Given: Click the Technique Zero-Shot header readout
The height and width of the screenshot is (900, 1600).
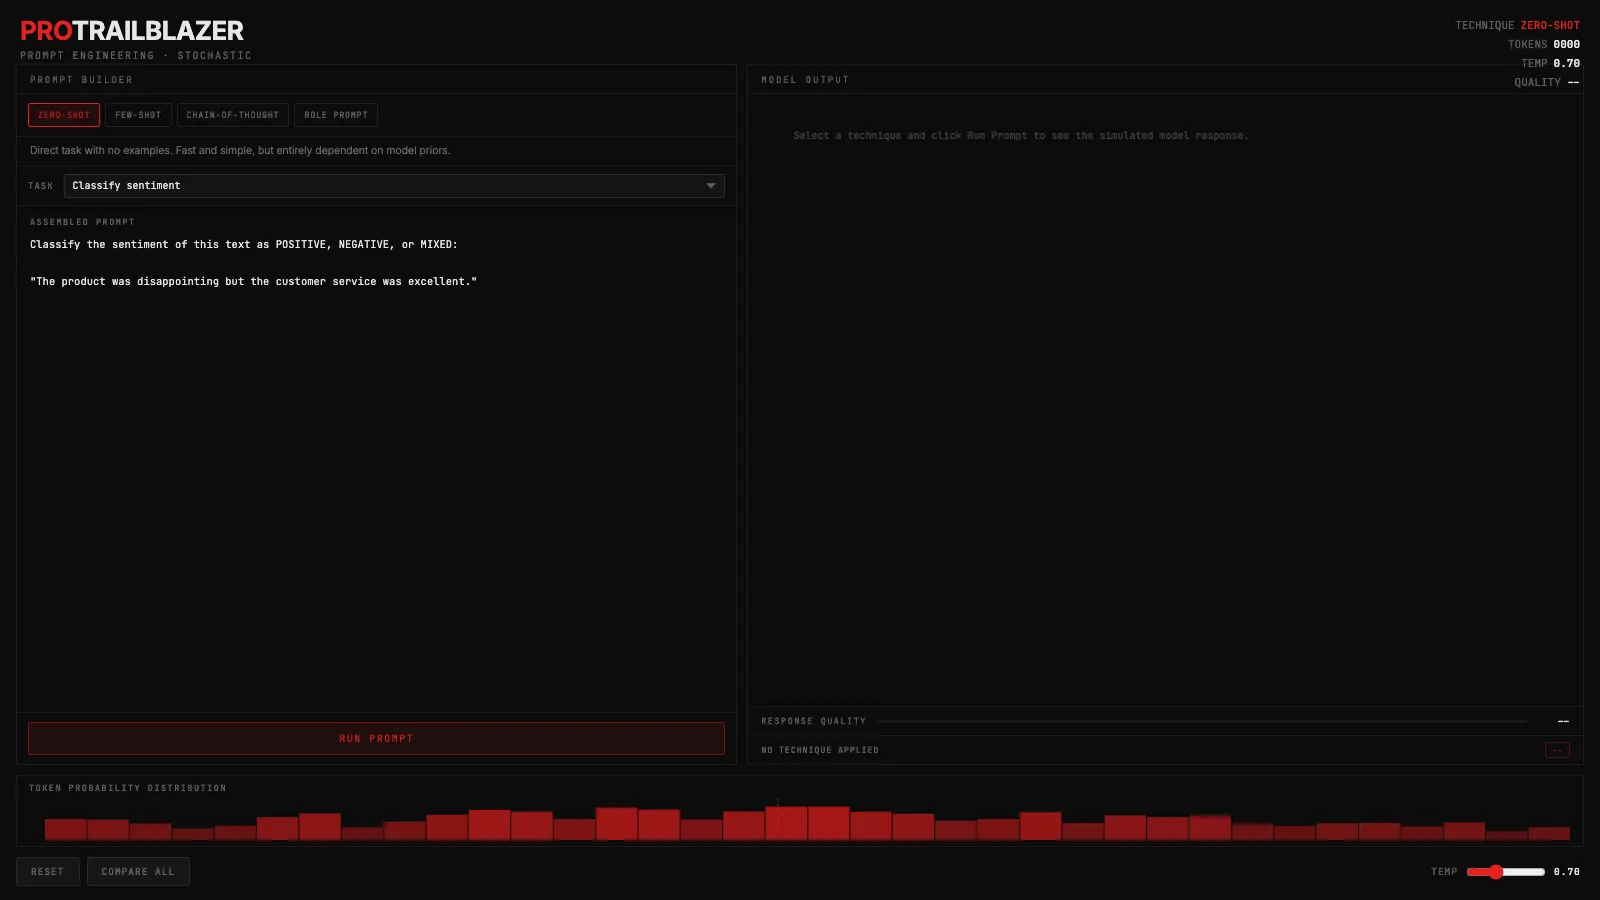Looking at the screenshot, I should click(x=1517, y=25).
